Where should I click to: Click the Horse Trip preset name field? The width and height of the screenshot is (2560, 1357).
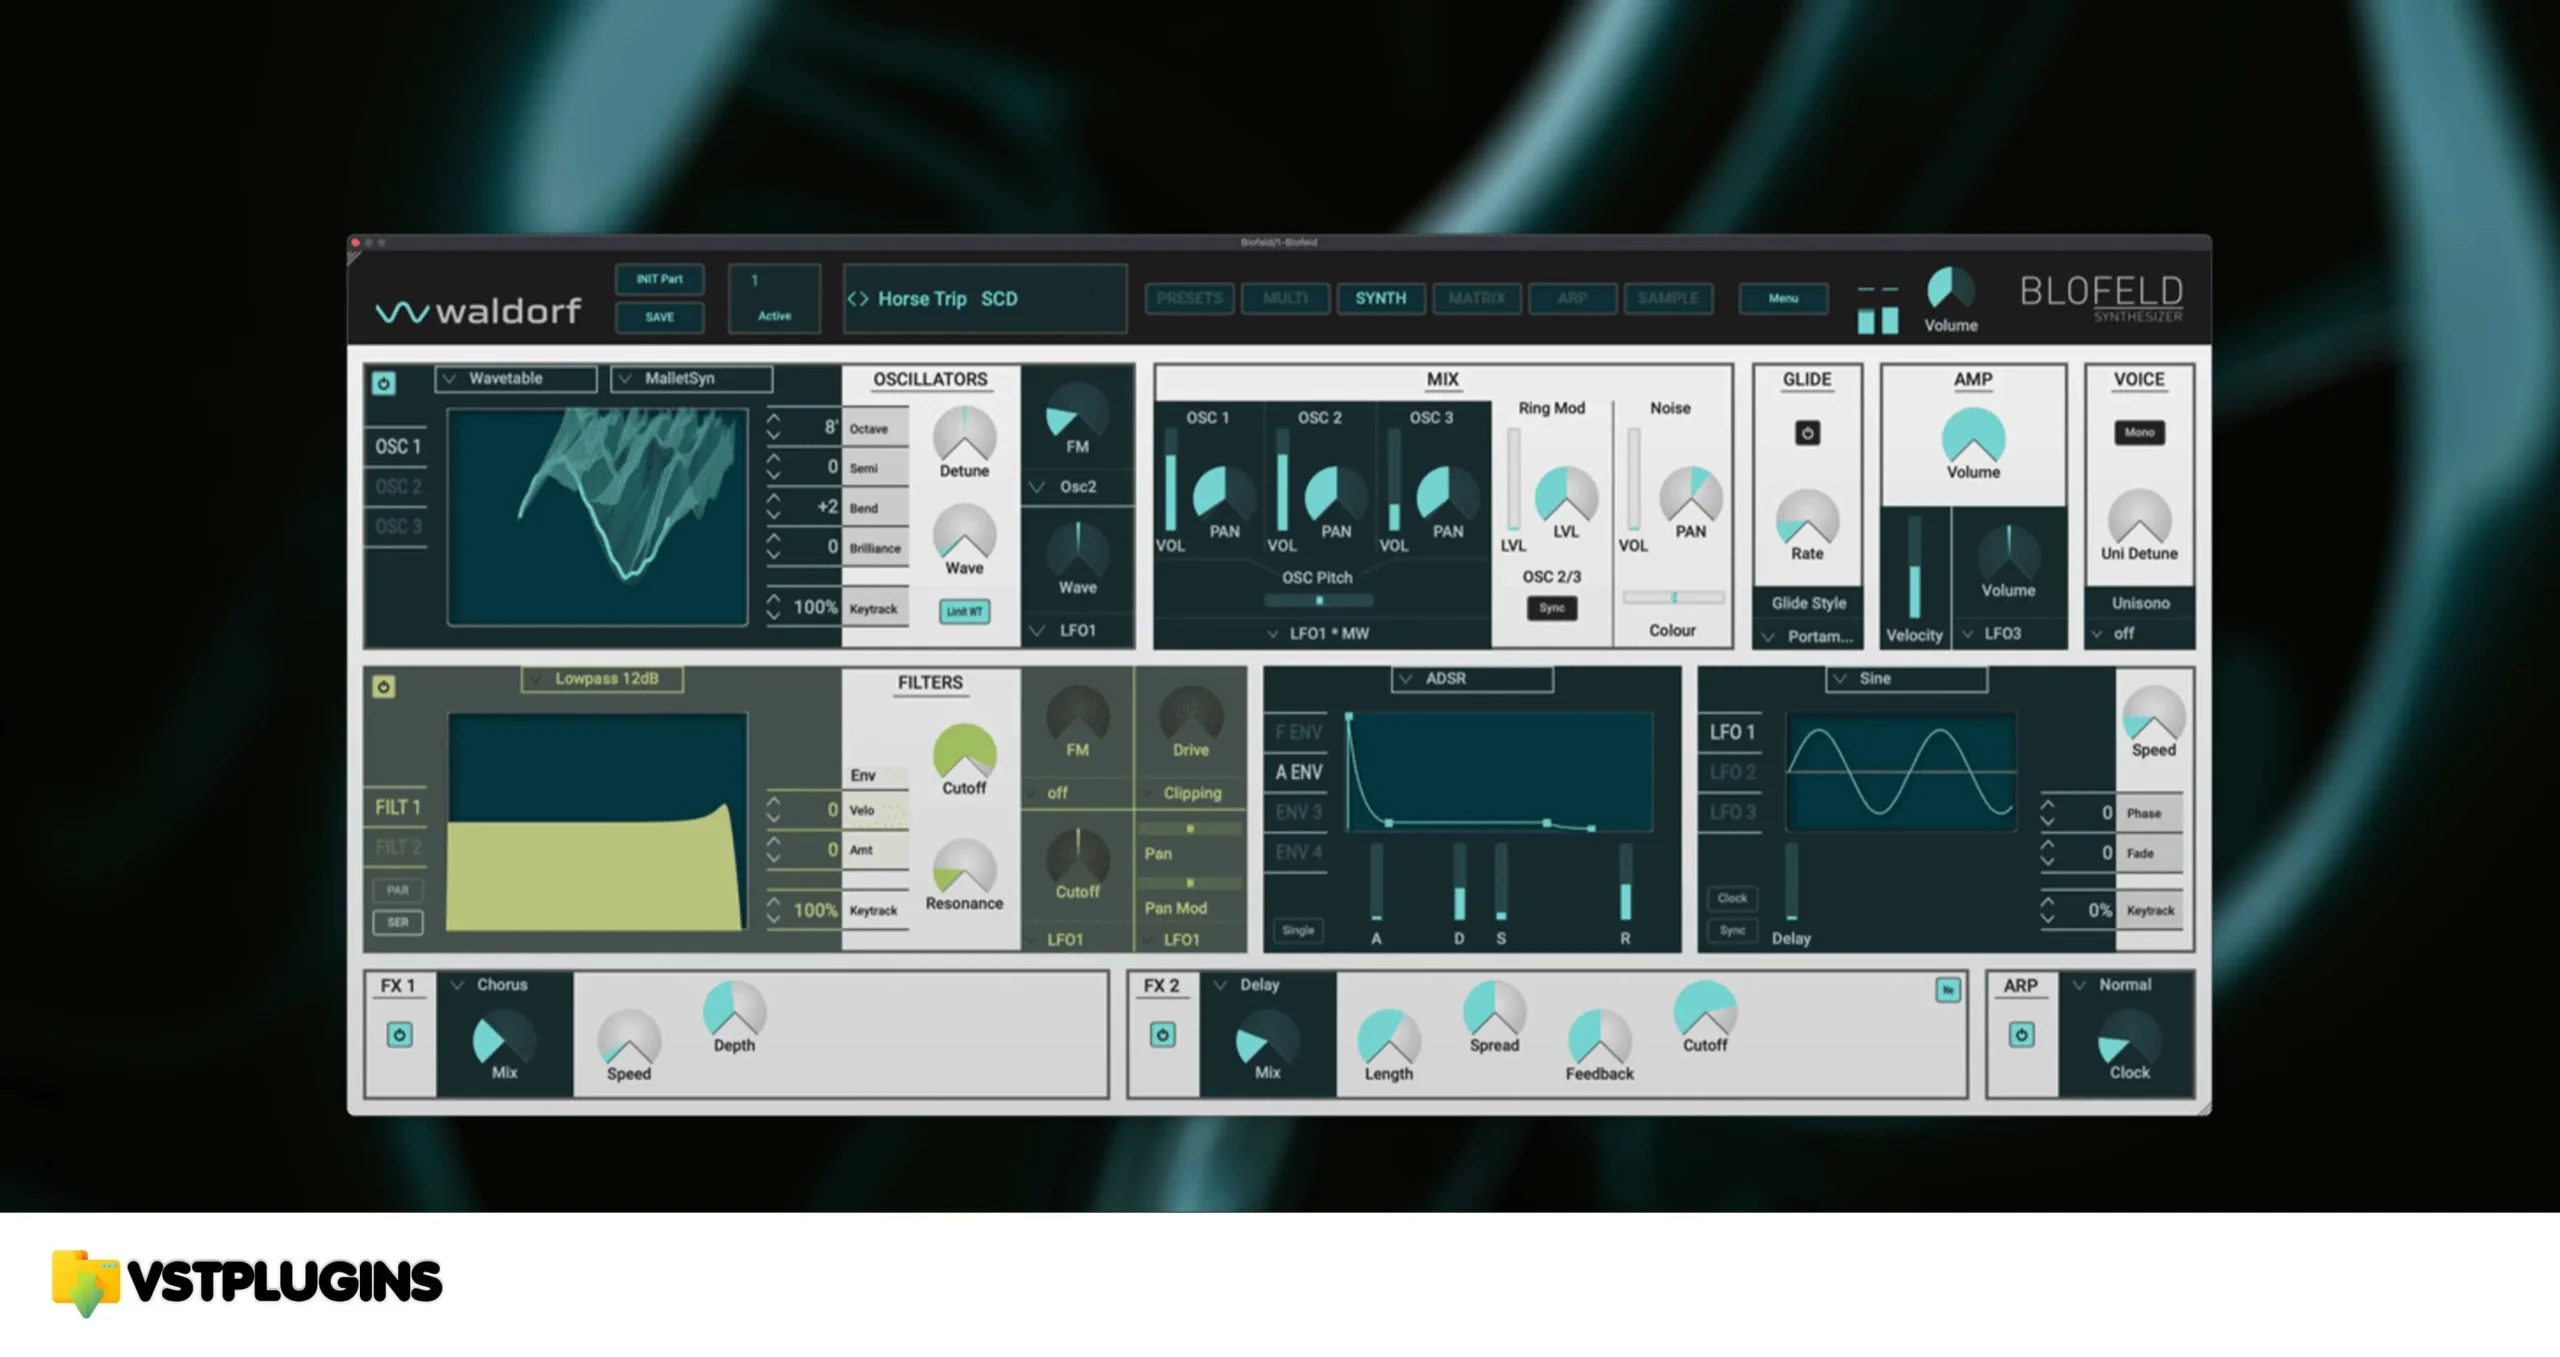point(985,299)
